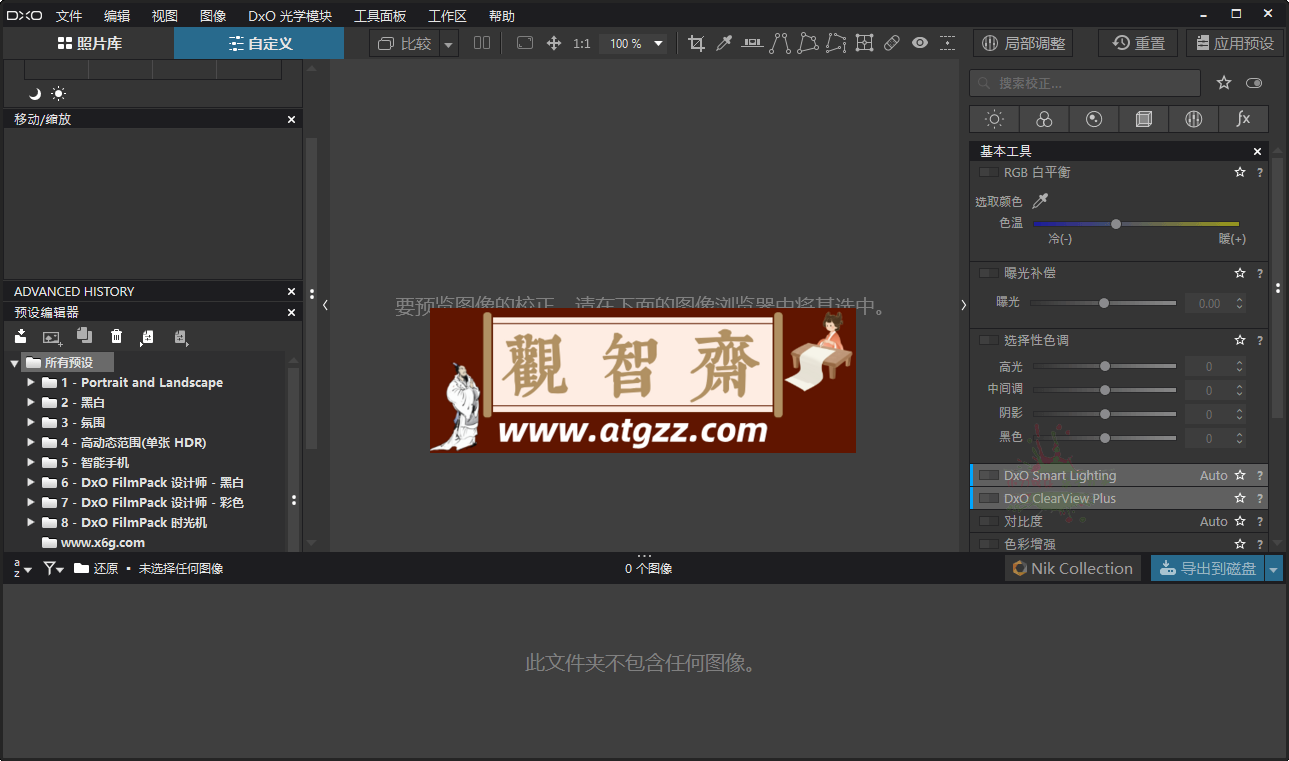The image size is (1289, 761).
Task: Open the Detail tools palette tab
Action: click(x=1094, y=119)
